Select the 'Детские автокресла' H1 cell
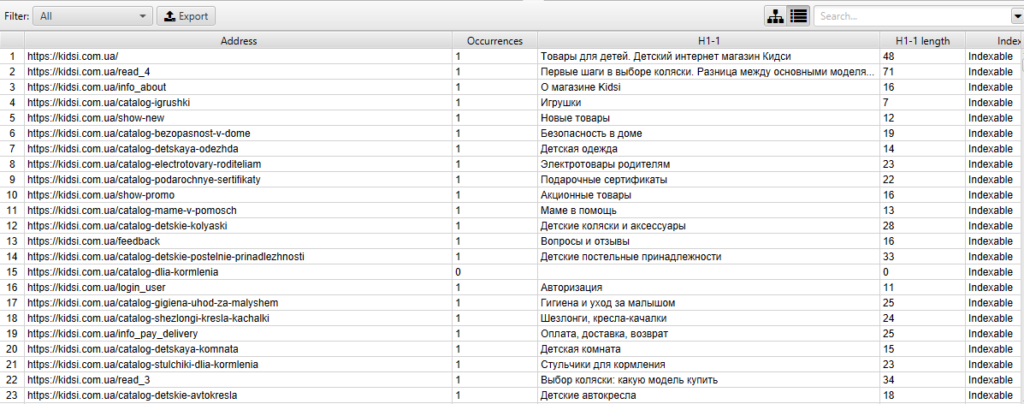1024x404 pixels. pos(586,395)
